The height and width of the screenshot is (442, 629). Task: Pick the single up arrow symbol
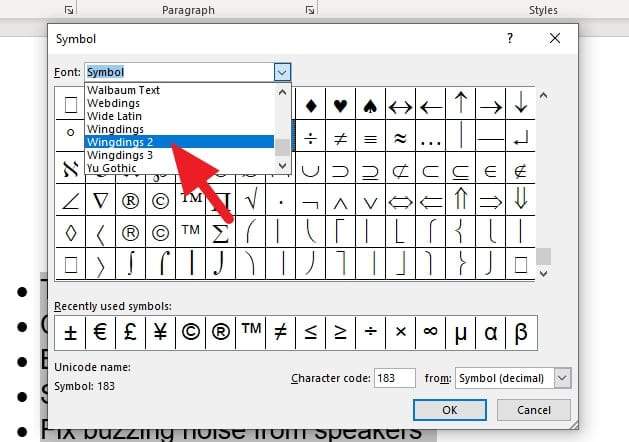tap(461, 104)
